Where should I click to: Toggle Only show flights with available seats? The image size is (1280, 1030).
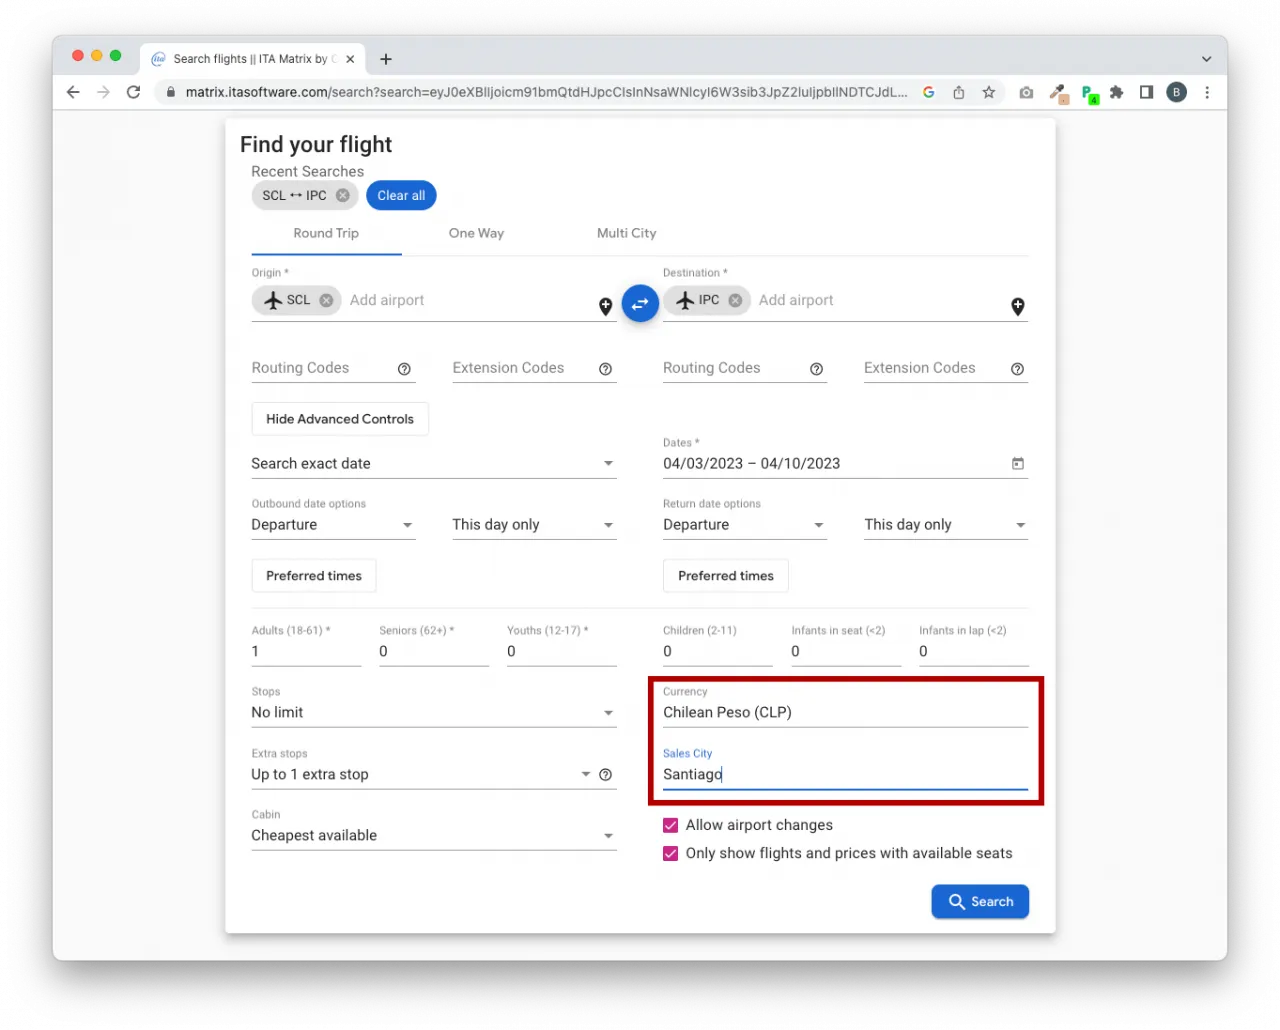670,854
